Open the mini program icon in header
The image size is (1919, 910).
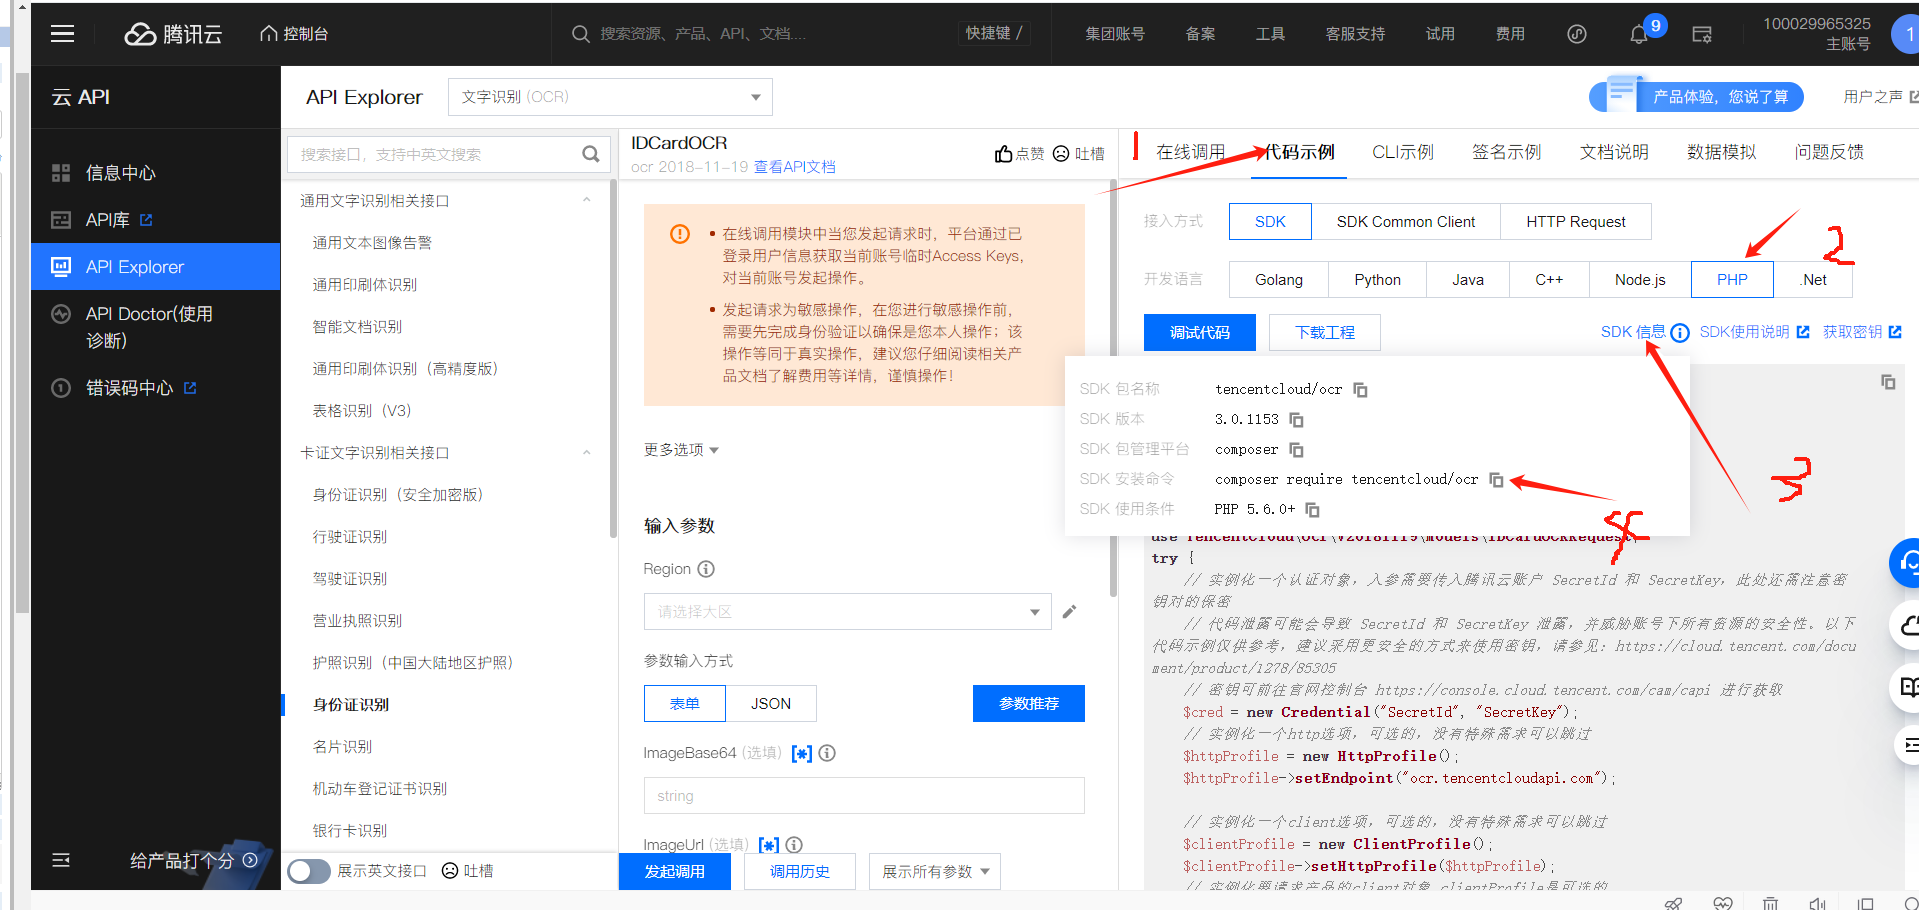[1577, 34]
